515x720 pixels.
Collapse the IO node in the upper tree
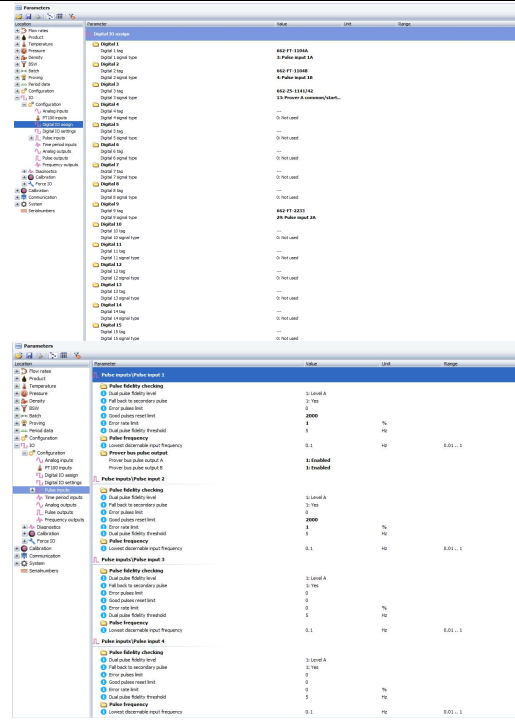17,98
